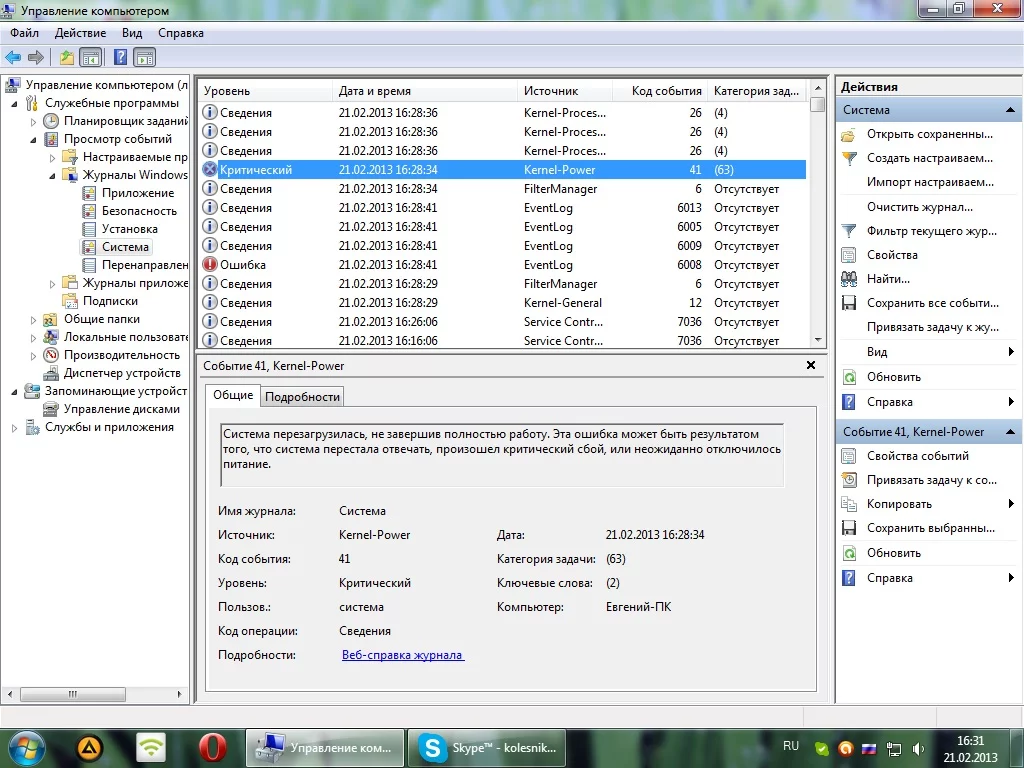Expand the Службы и приложения node

coord(14,428)
